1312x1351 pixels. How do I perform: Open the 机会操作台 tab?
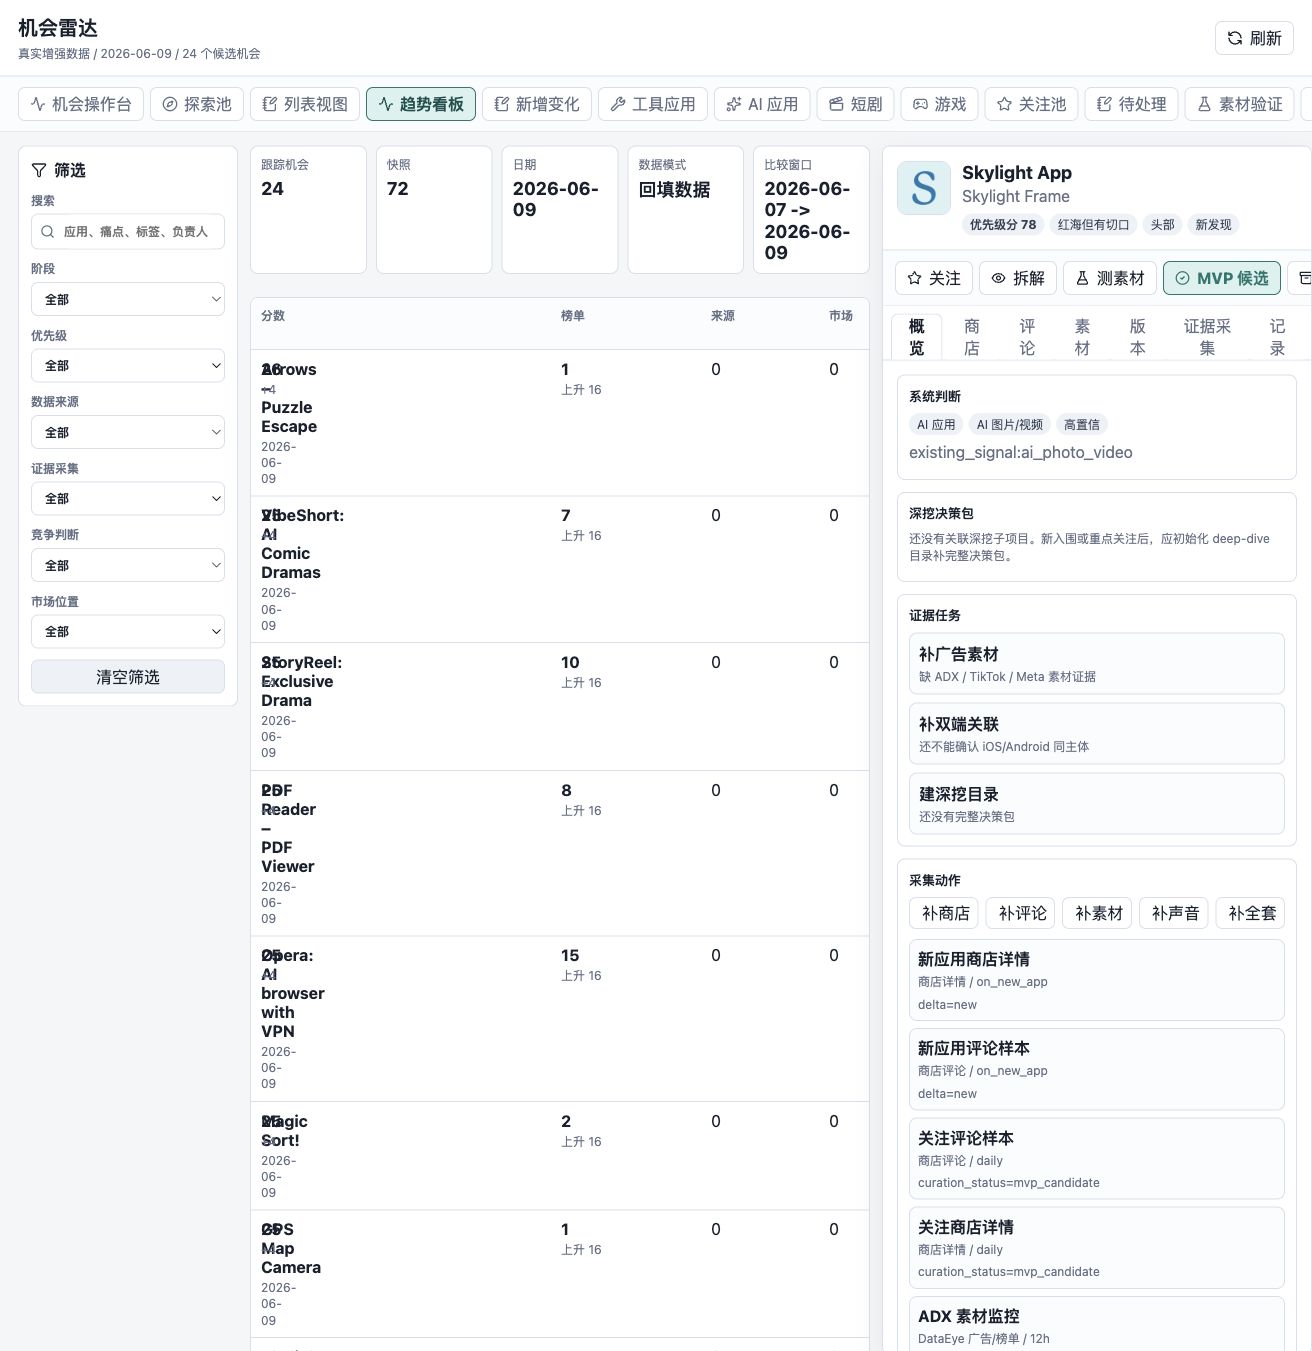pos(81,104)
